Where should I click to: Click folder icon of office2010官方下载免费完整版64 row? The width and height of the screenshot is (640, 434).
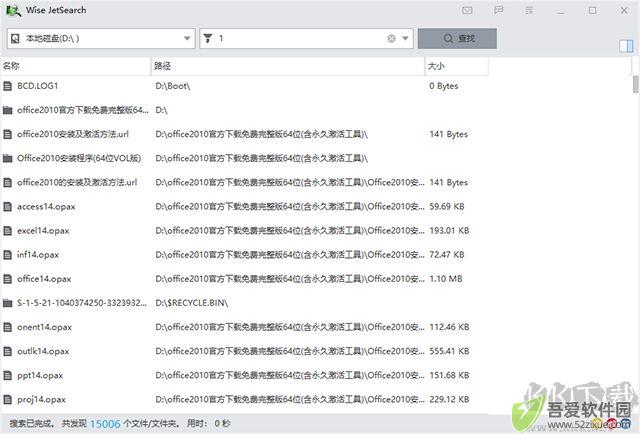click(7, 110)
